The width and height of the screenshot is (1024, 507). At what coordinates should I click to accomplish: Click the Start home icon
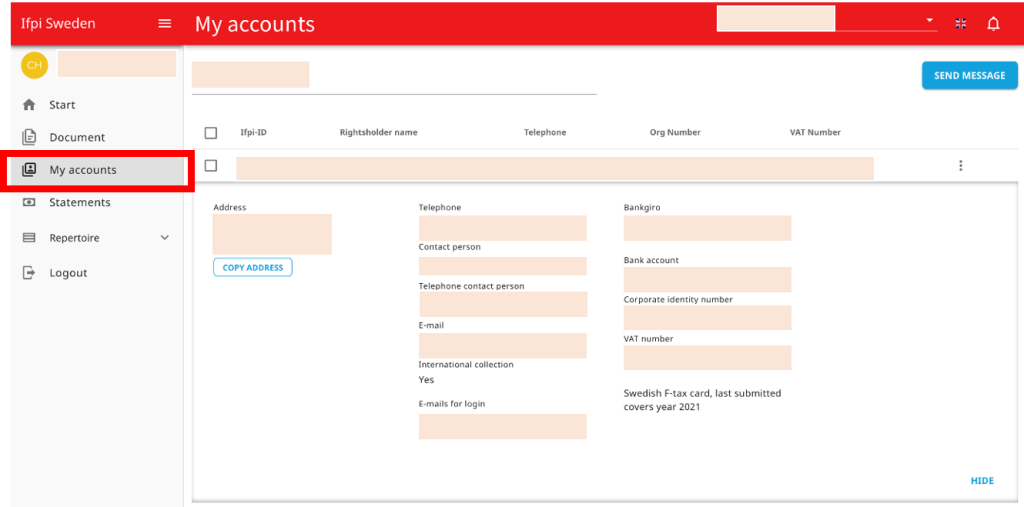29,105
